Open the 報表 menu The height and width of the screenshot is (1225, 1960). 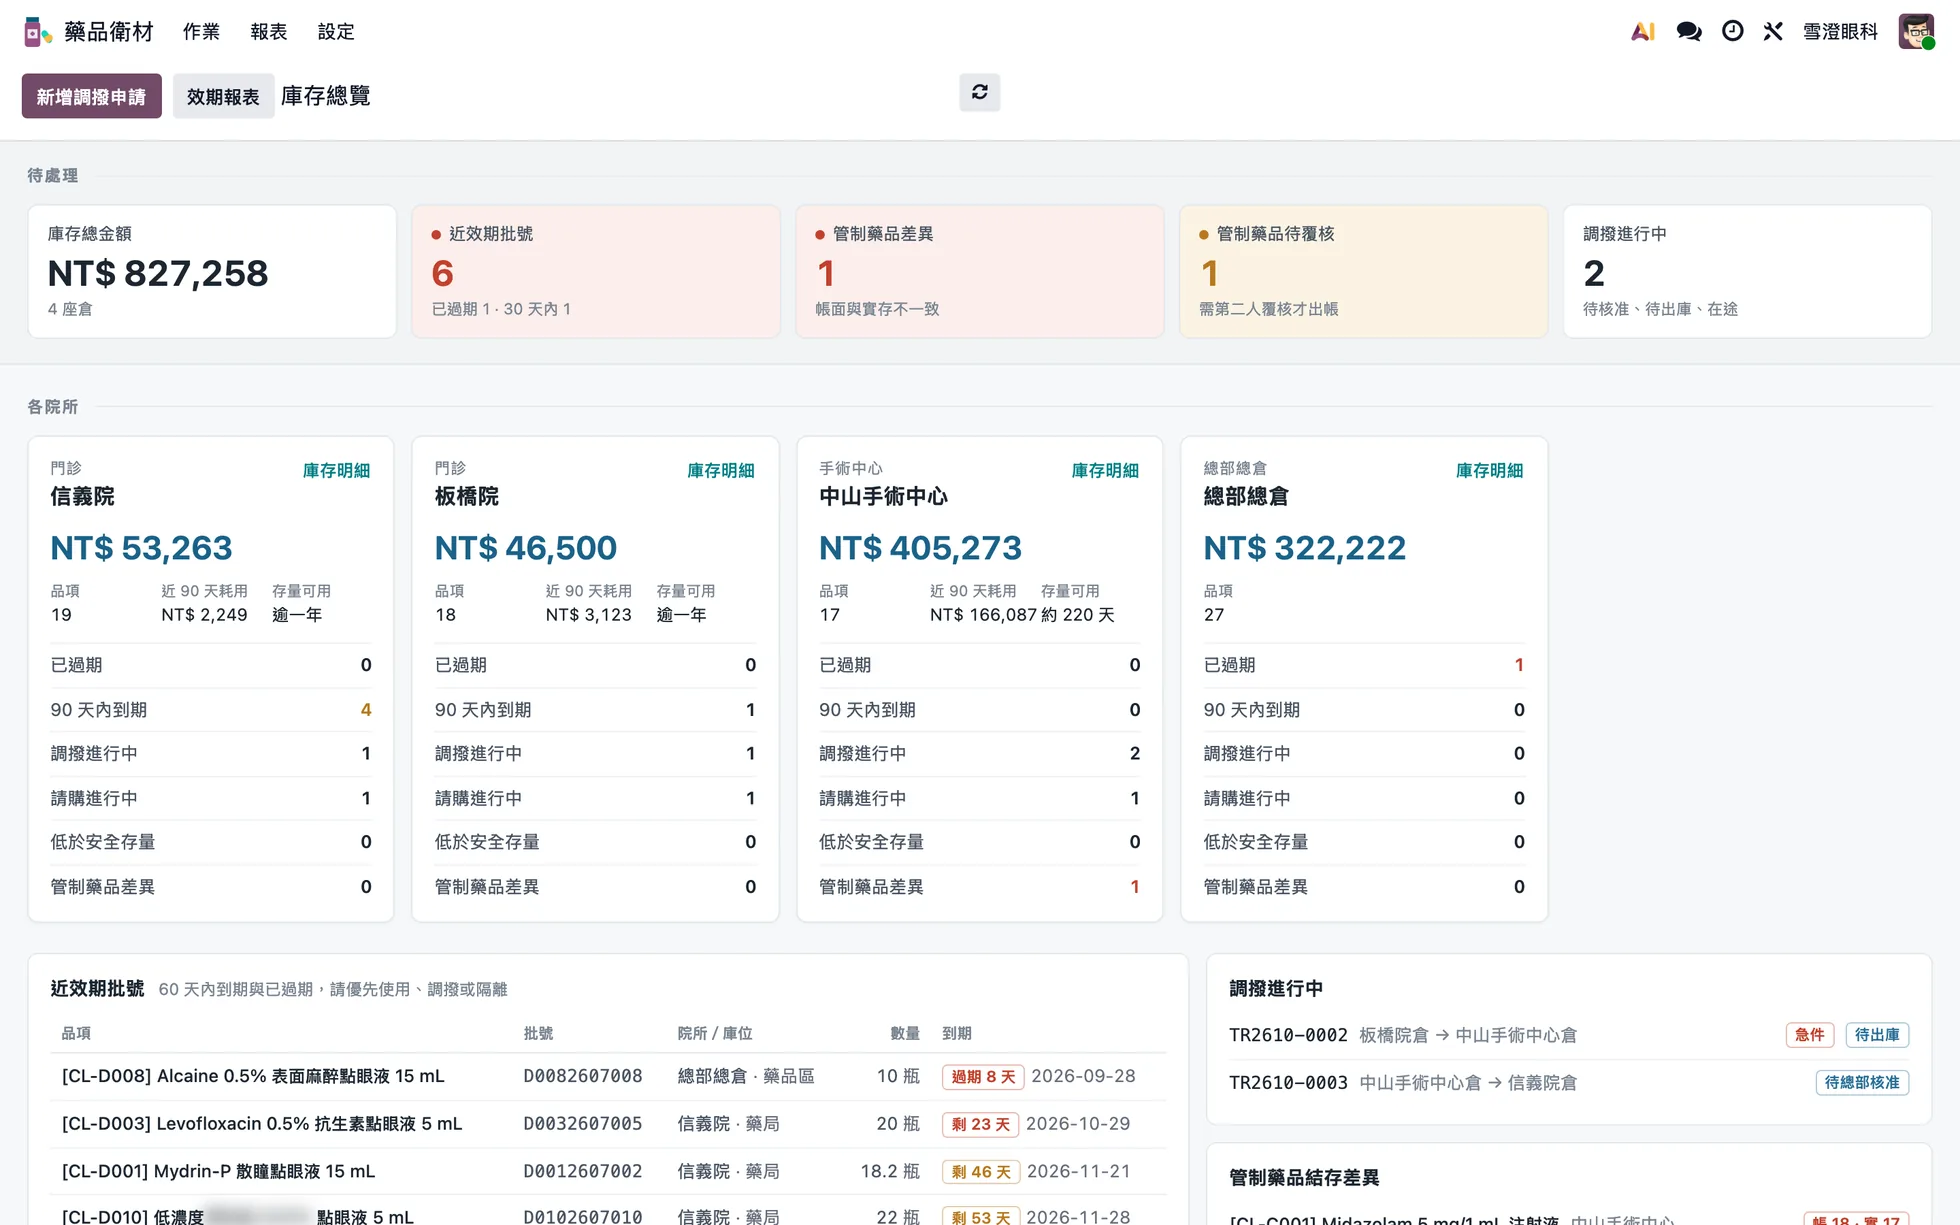(269, 32)
